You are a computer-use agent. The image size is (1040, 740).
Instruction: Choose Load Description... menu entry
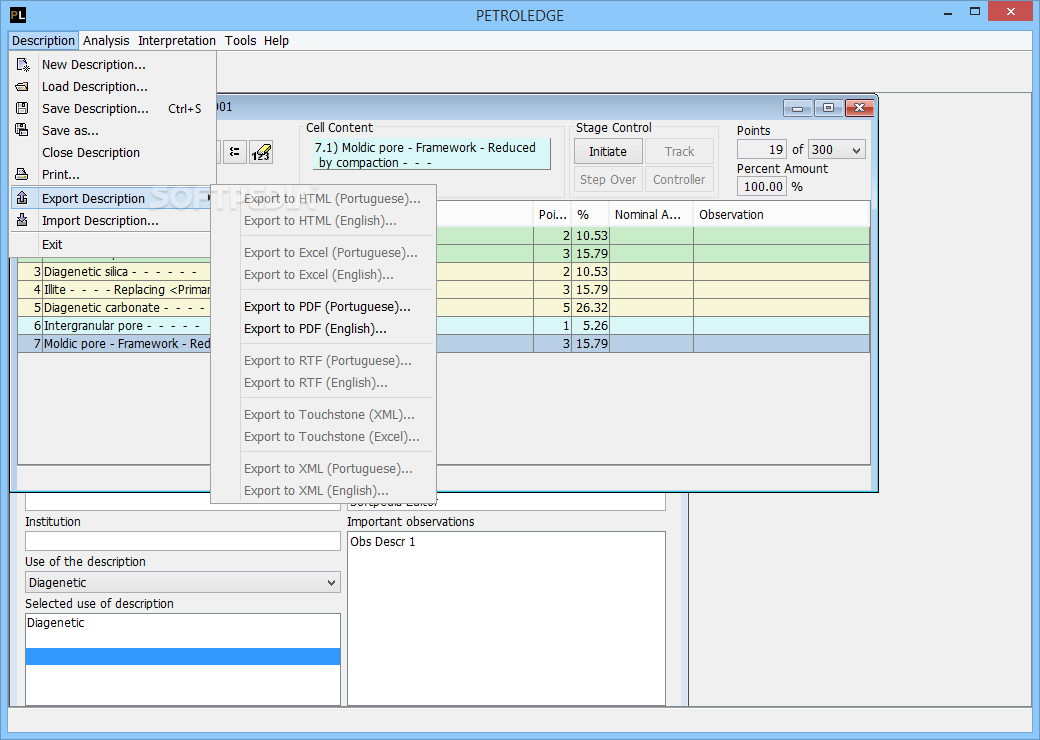click(x=113, y=86)
